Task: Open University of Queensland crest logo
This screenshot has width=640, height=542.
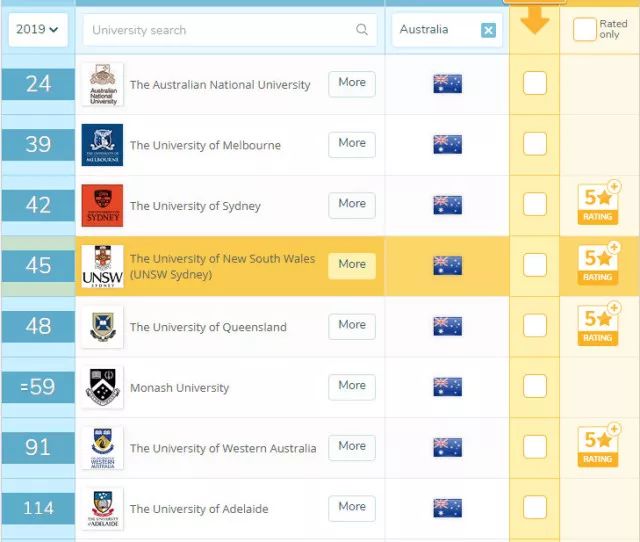Action: 102,327
